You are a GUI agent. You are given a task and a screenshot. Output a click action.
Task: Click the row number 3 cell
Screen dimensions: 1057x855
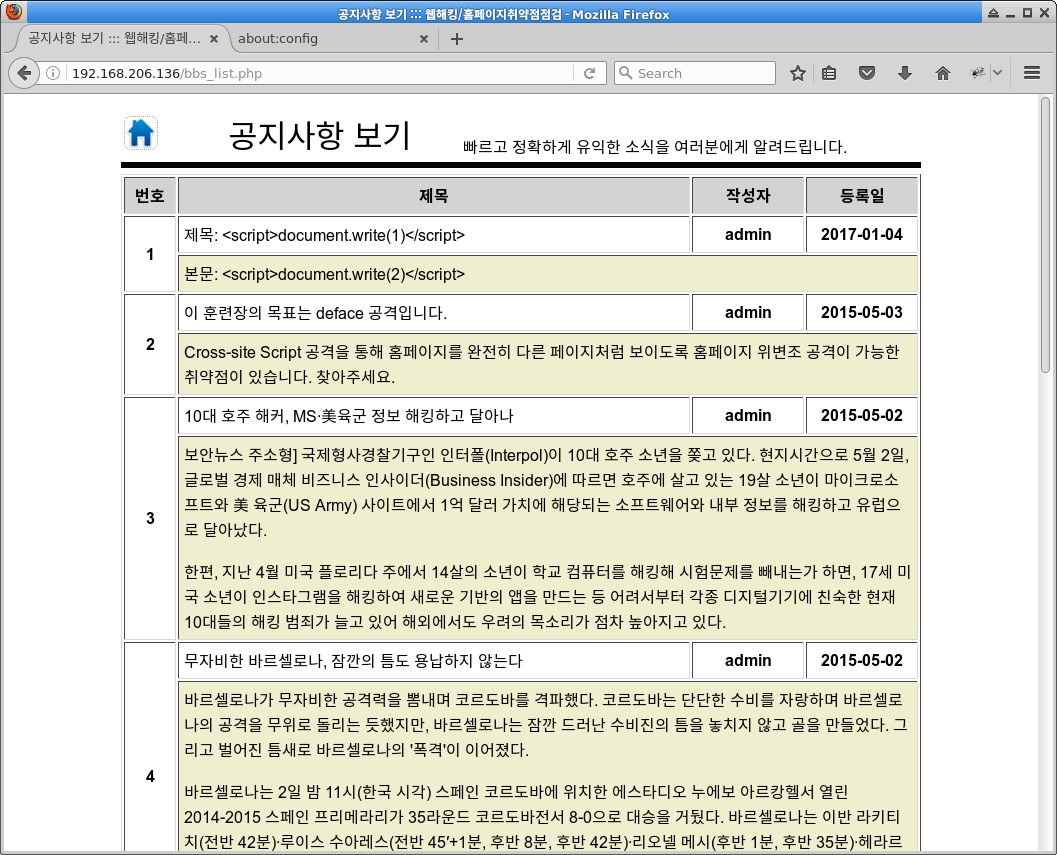pos(150,518)
